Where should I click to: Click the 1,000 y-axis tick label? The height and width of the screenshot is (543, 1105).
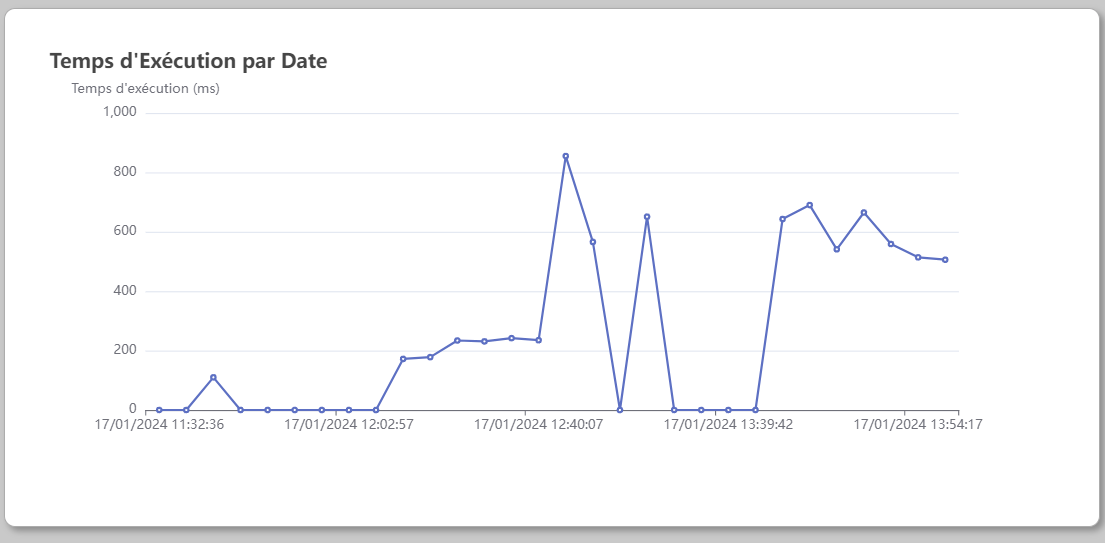point(120,112)
